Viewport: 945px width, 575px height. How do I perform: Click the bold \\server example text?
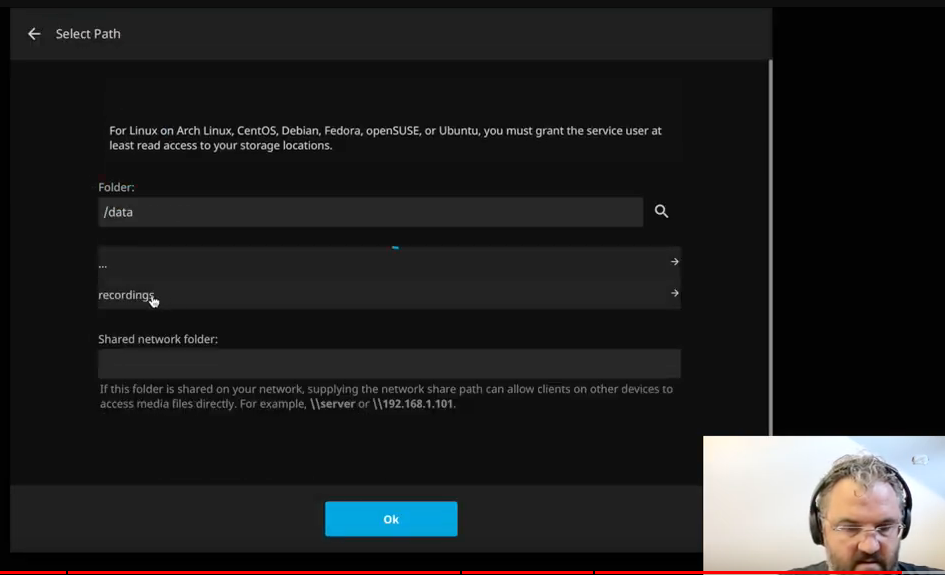(332, 404)
